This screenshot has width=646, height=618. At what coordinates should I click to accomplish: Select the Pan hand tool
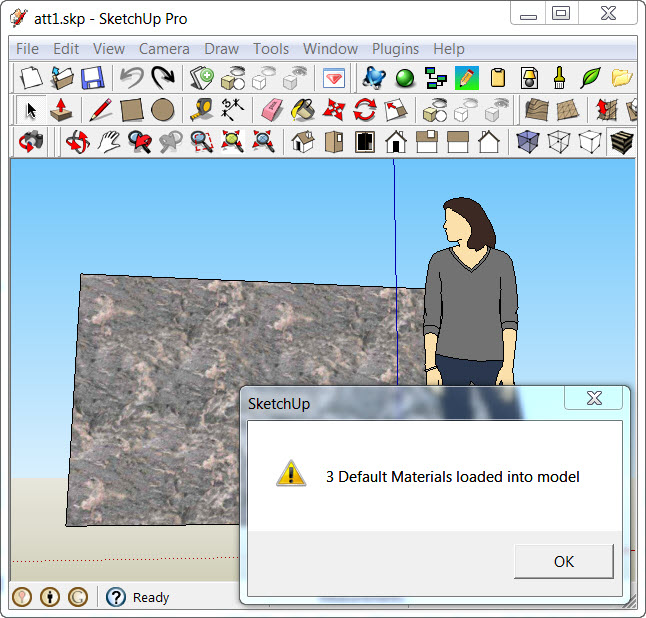pyautogui.click(x=108, y=143)
